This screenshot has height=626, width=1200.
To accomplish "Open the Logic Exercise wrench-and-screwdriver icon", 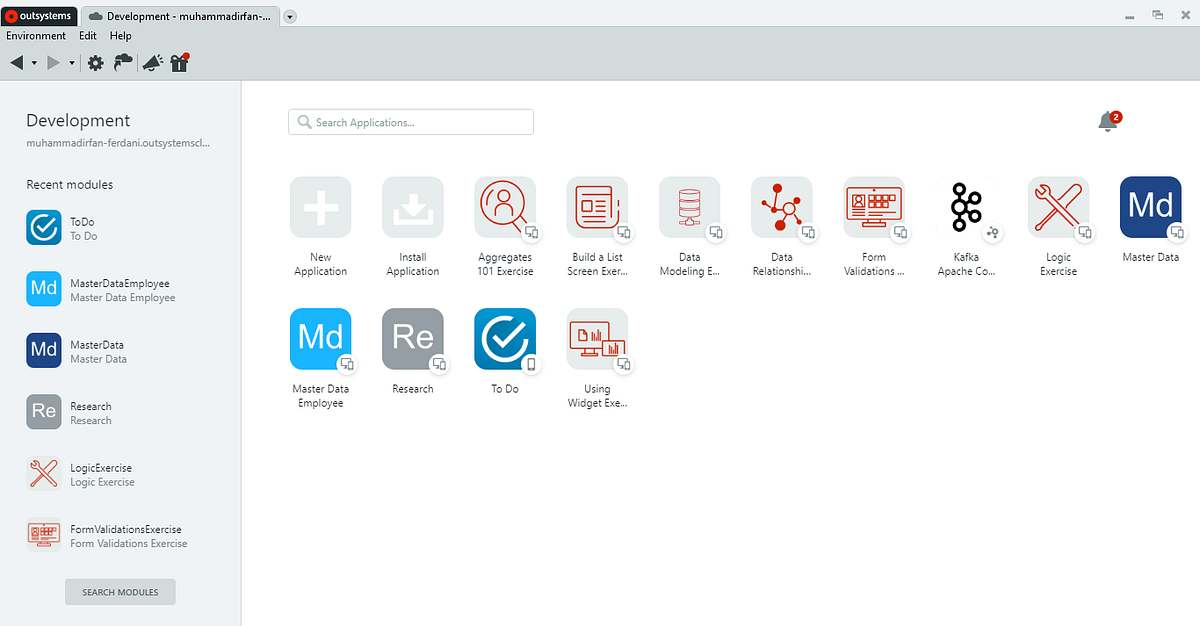I will click(x=1058, y=207).
